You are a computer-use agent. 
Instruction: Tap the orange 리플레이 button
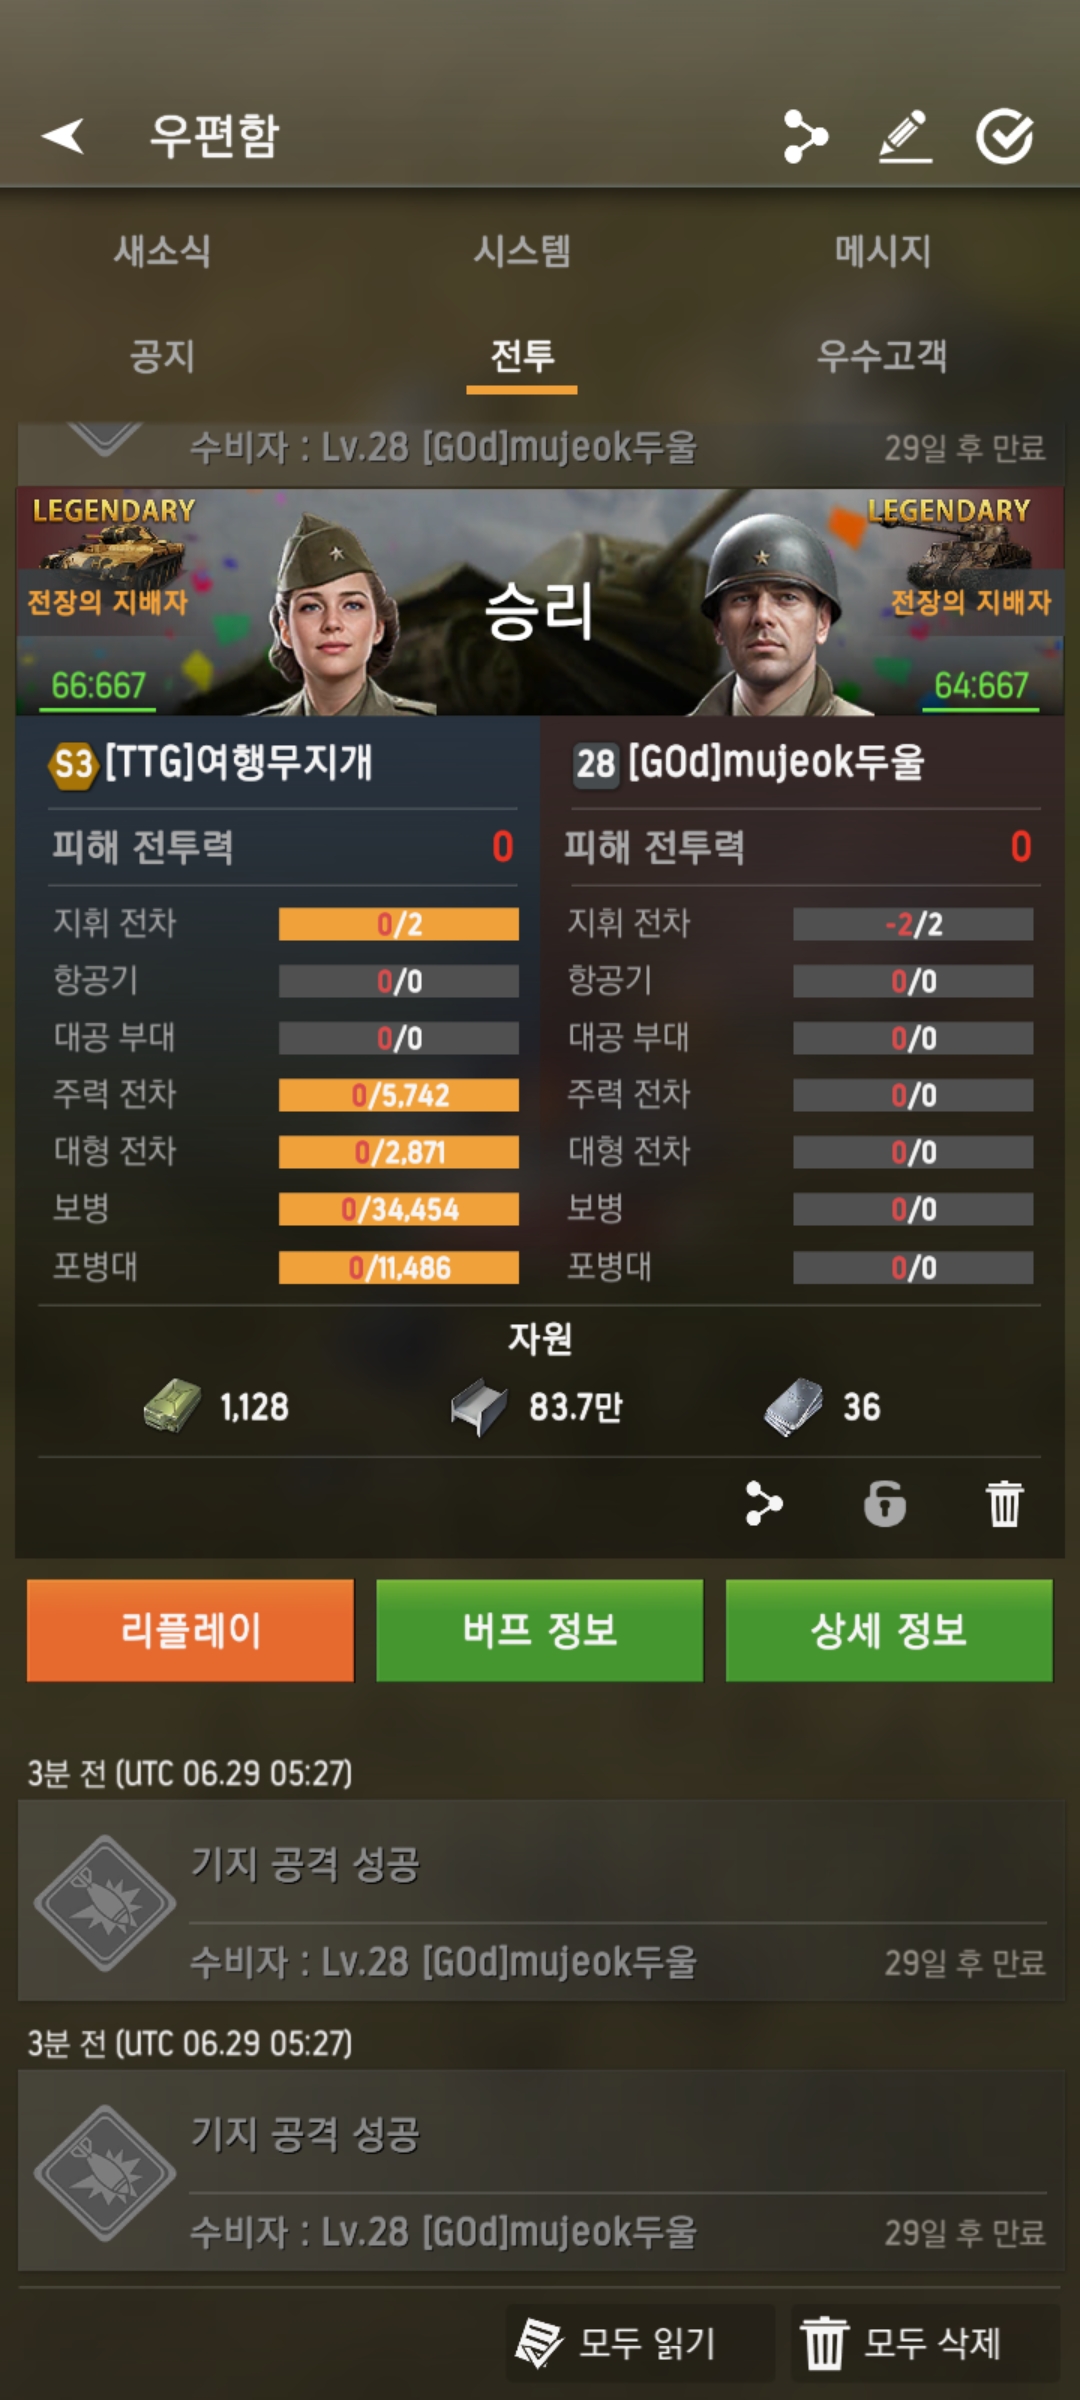point(190,1630)
